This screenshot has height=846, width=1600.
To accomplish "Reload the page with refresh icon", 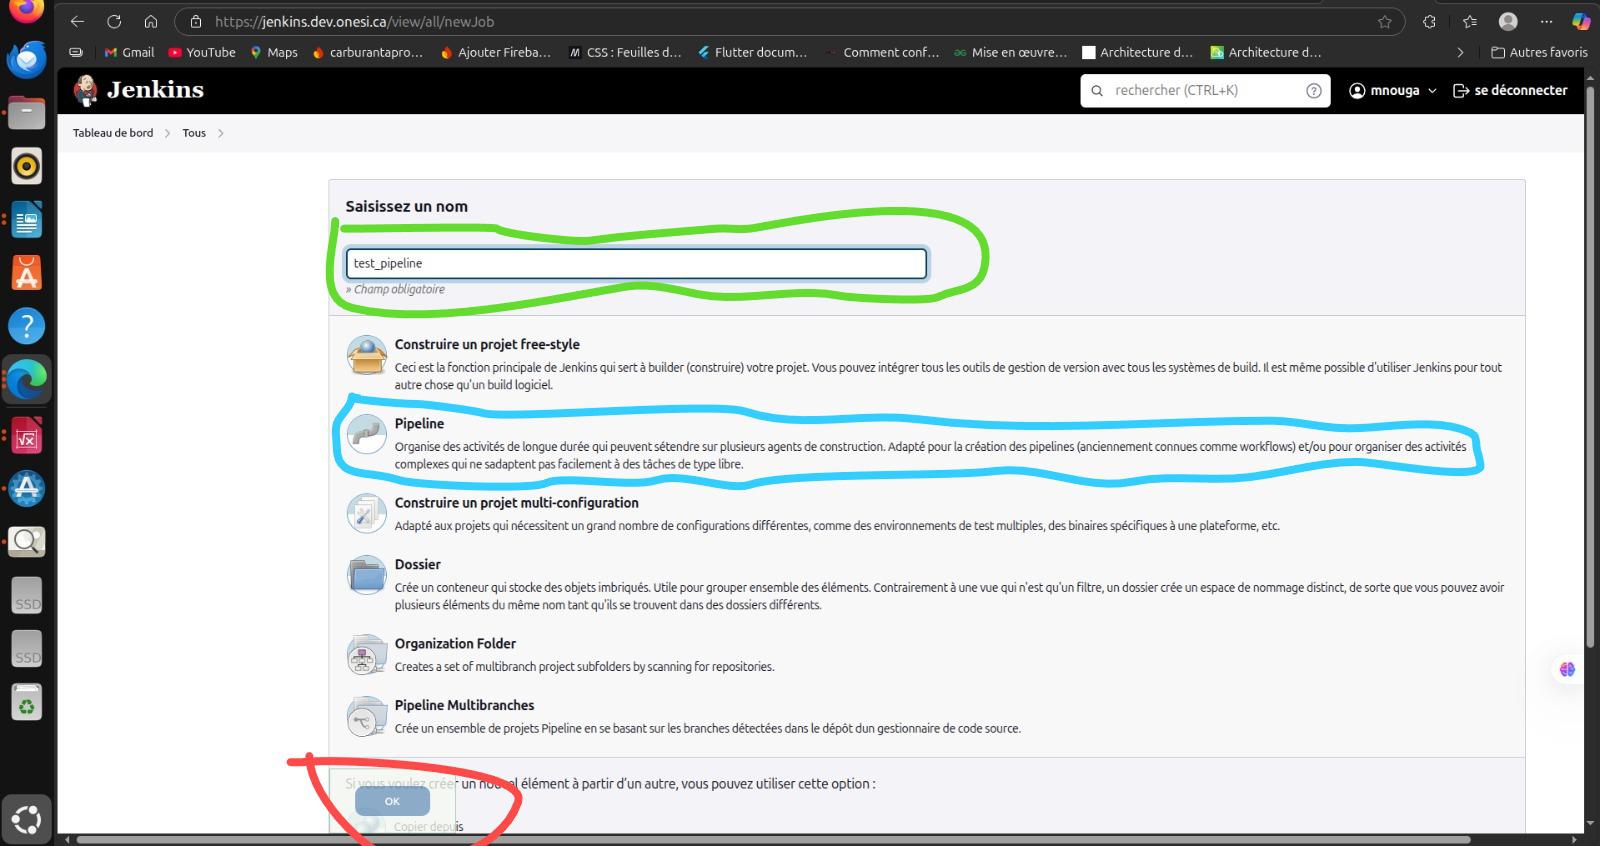I will click(114, 21).
